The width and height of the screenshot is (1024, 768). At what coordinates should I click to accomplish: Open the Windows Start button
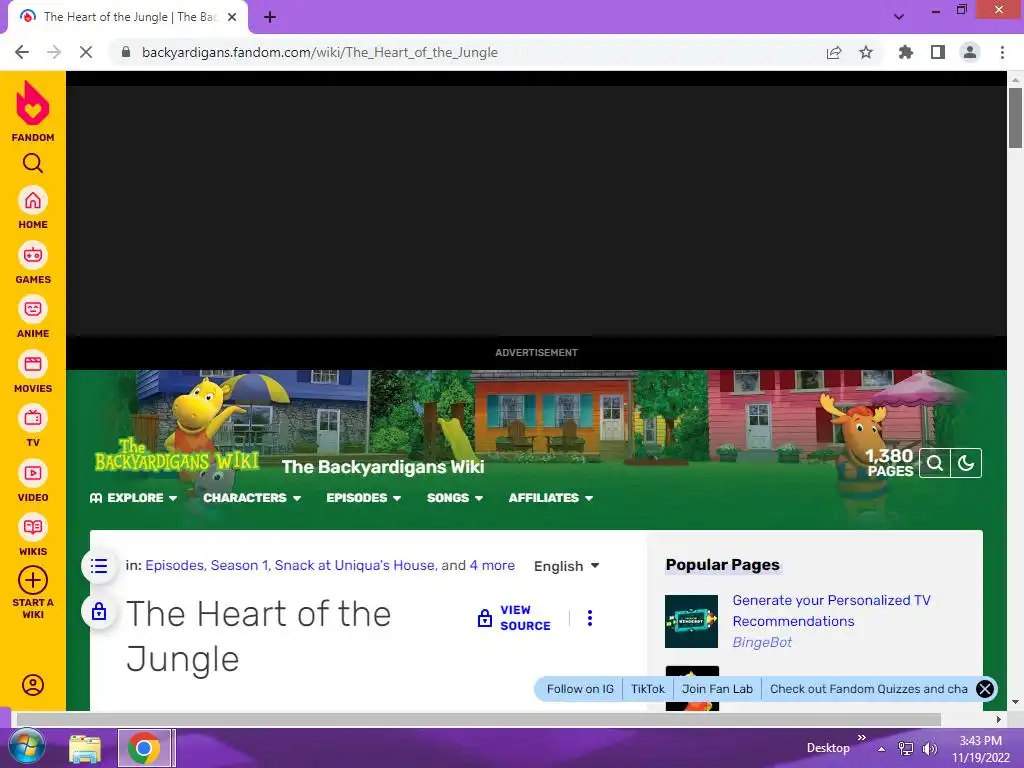(26, 748)
